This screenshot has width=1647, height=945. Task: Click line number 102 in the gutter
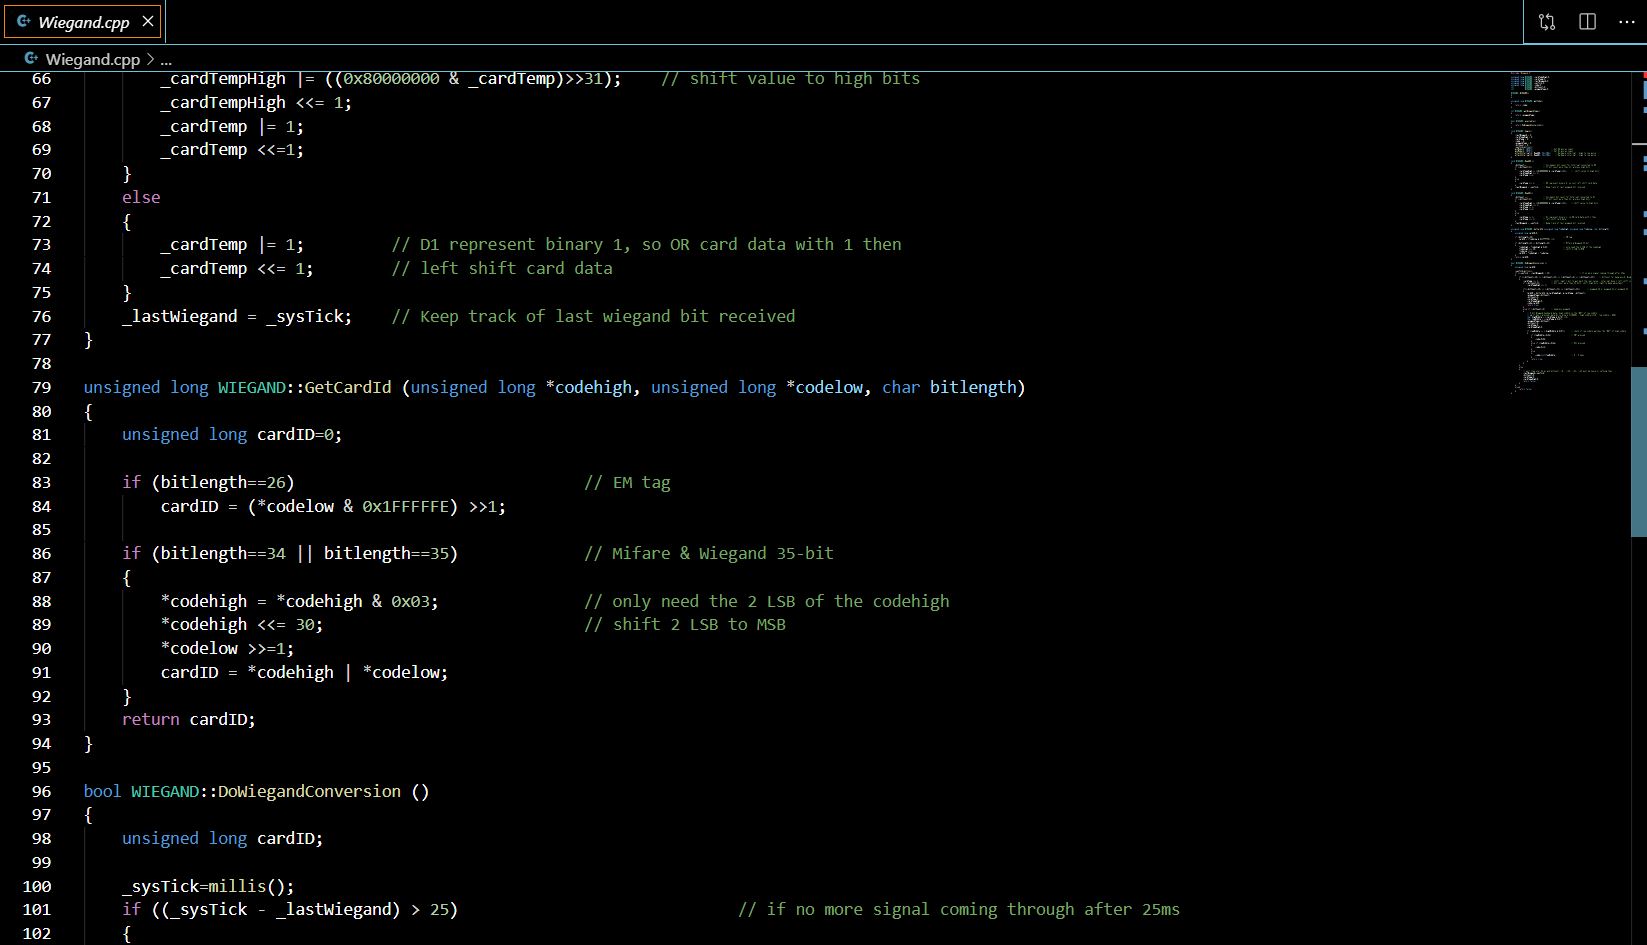[x=37, y=933]
